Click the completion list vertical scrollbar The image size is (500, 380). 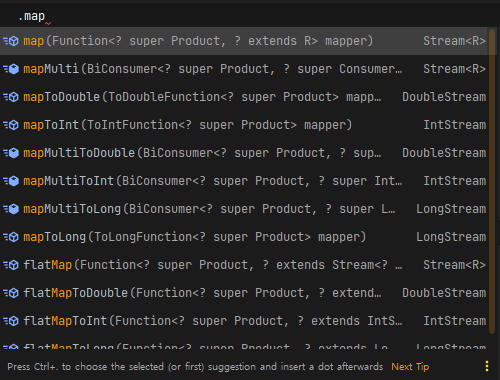(x=492, y=181)
